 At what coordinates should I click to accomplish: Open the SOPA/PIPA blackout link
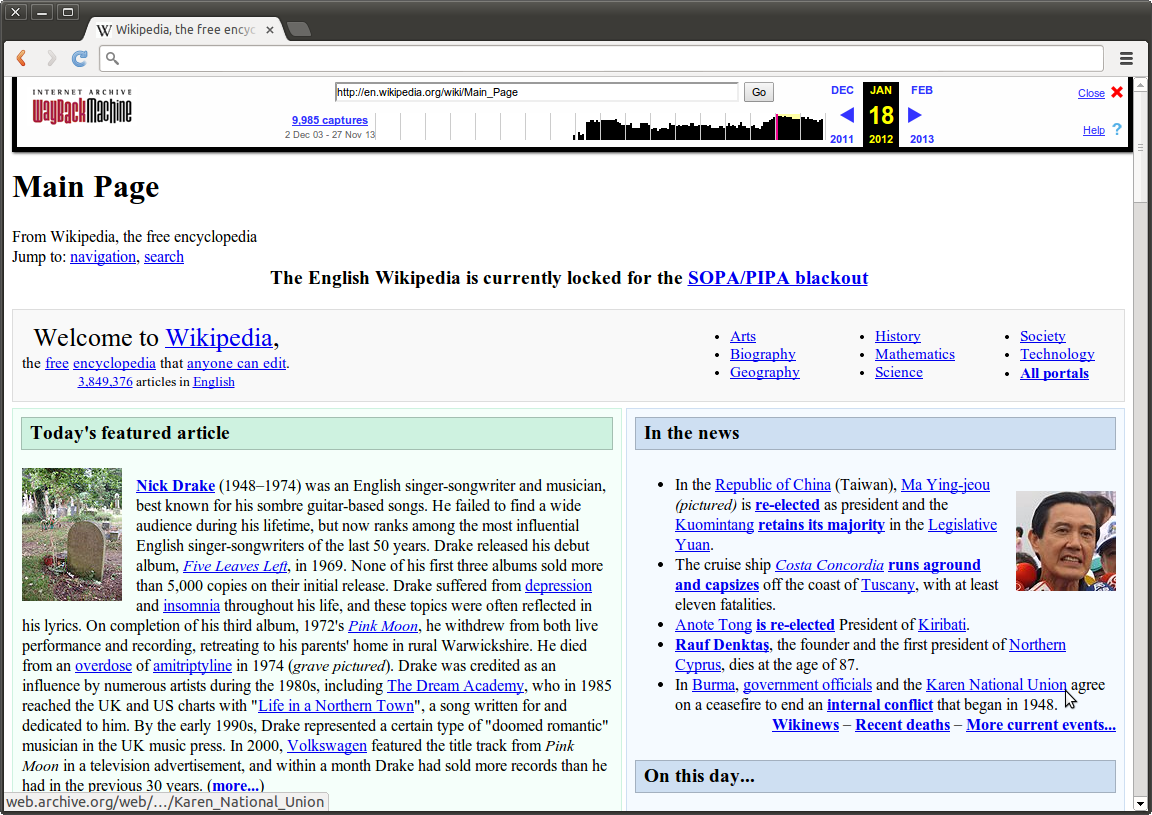coord(777,278)
